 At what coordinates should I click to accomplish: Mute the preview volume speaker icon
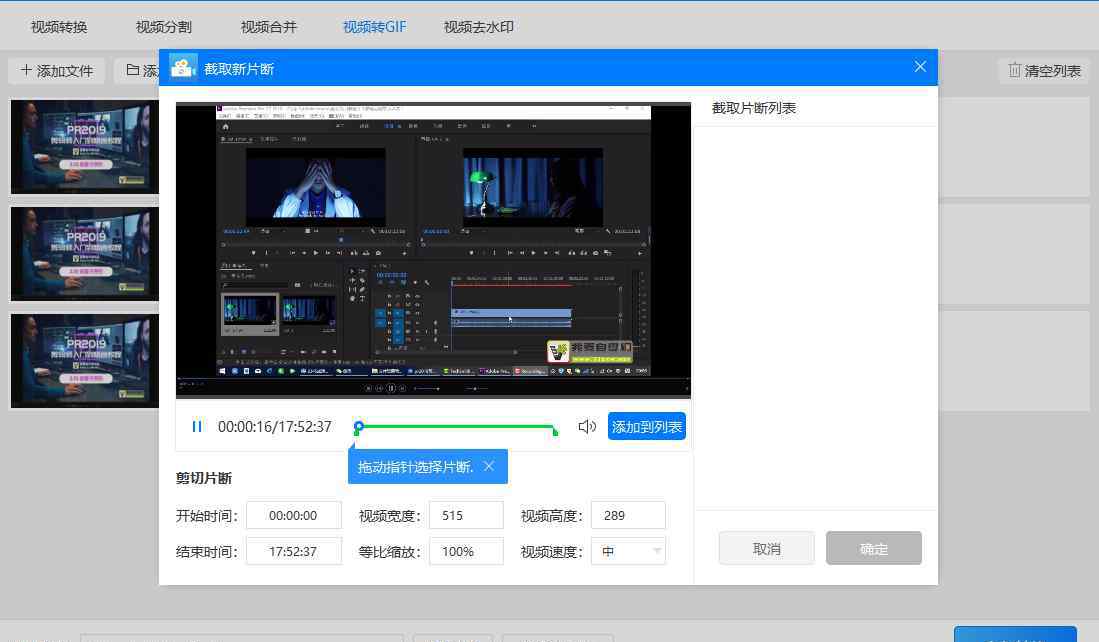(587, 427)
